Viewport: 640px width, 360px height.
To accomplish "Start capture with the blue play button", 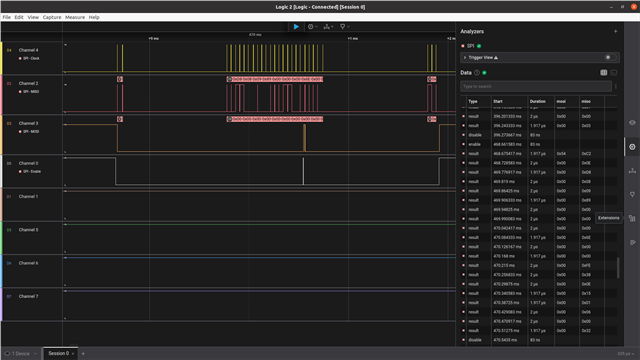I will (x=296, y=27).
